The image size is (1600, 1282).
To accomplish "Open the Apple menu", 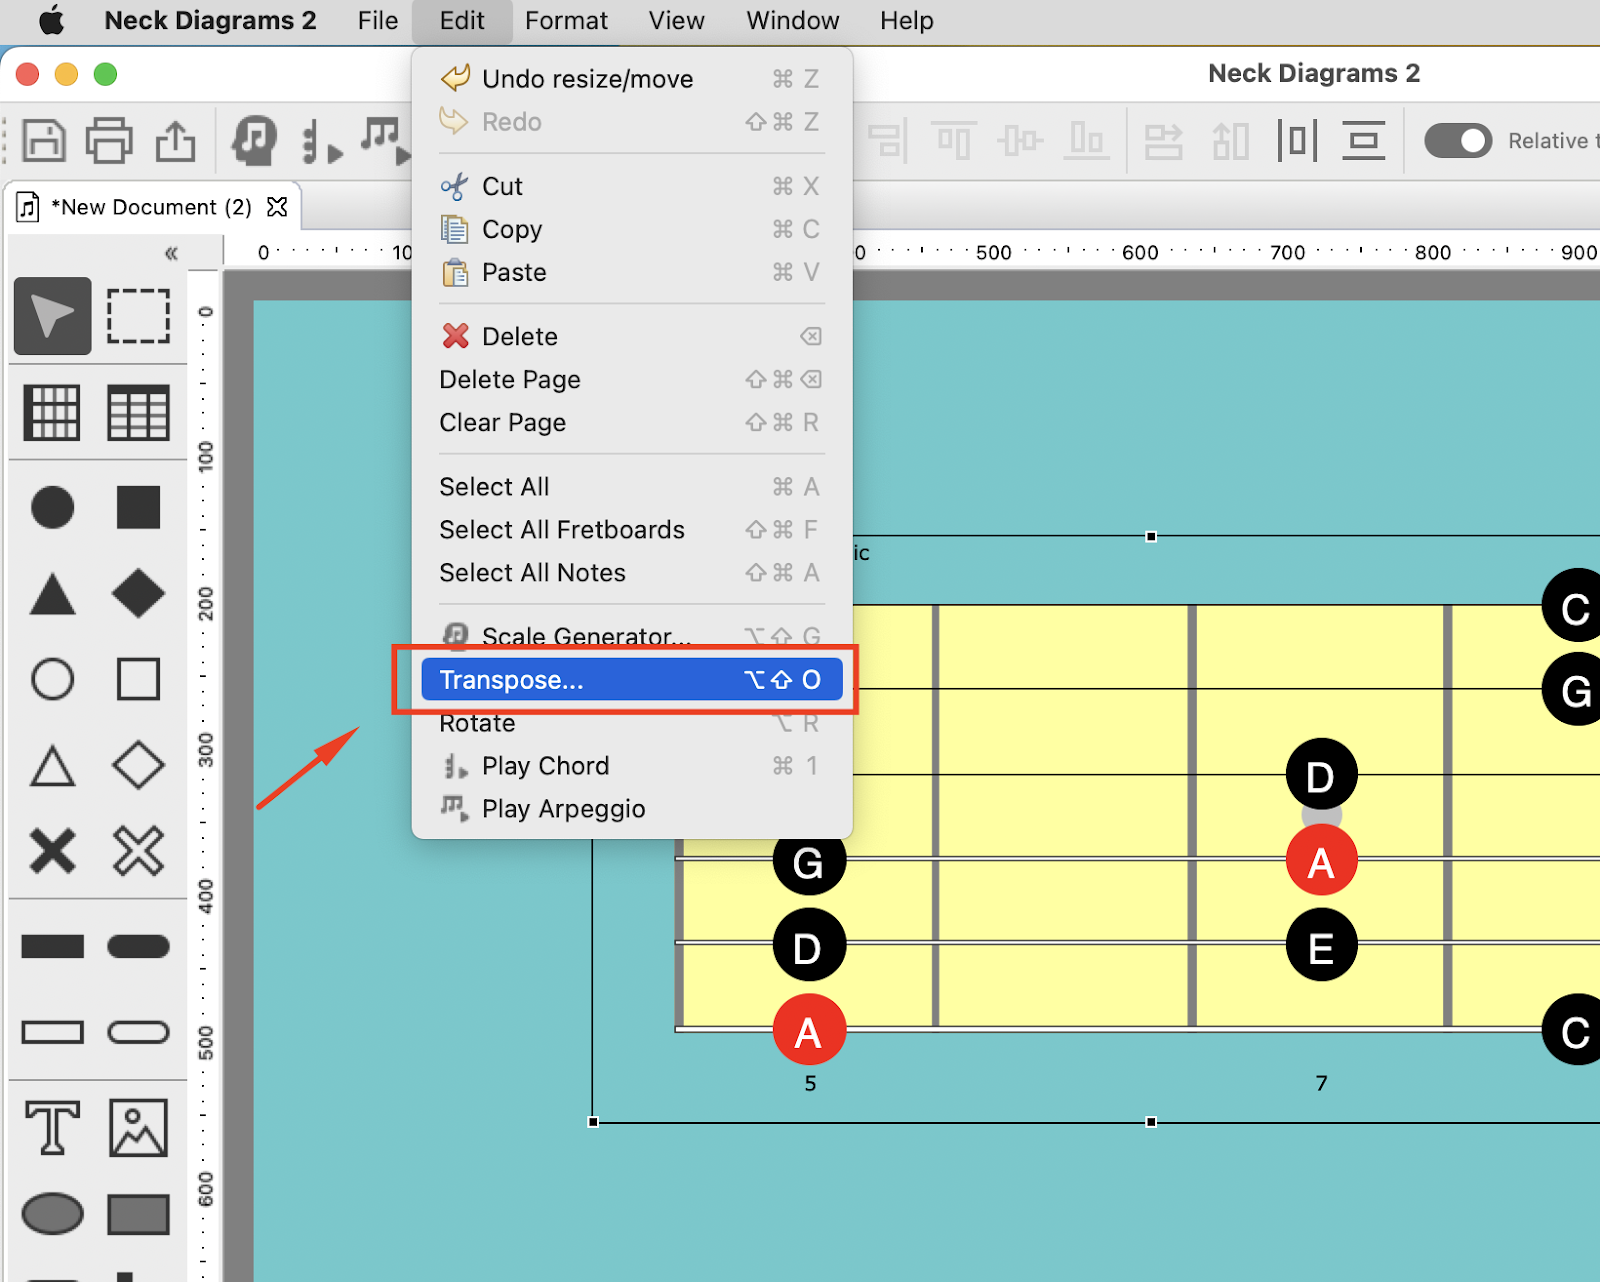I will (x=52, y=21).
